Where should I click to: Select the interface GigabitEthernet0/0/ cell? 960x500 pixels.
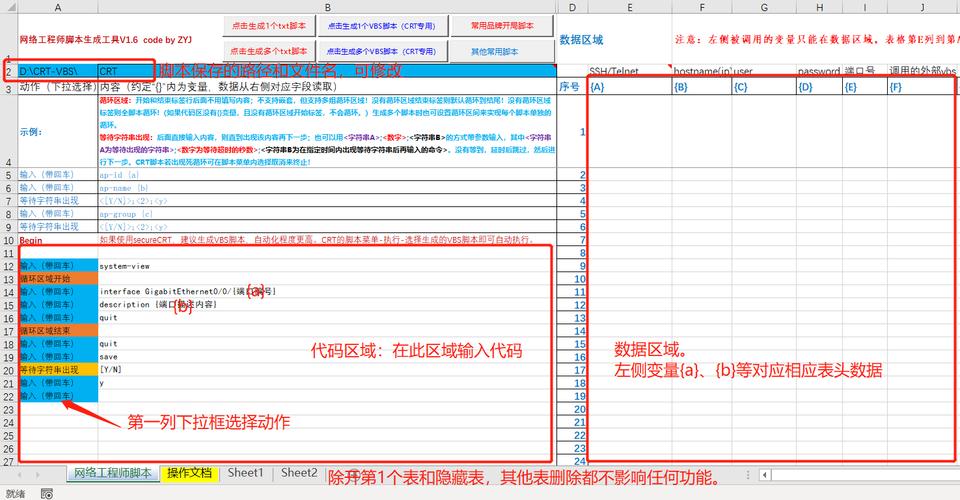click(327, 292)
